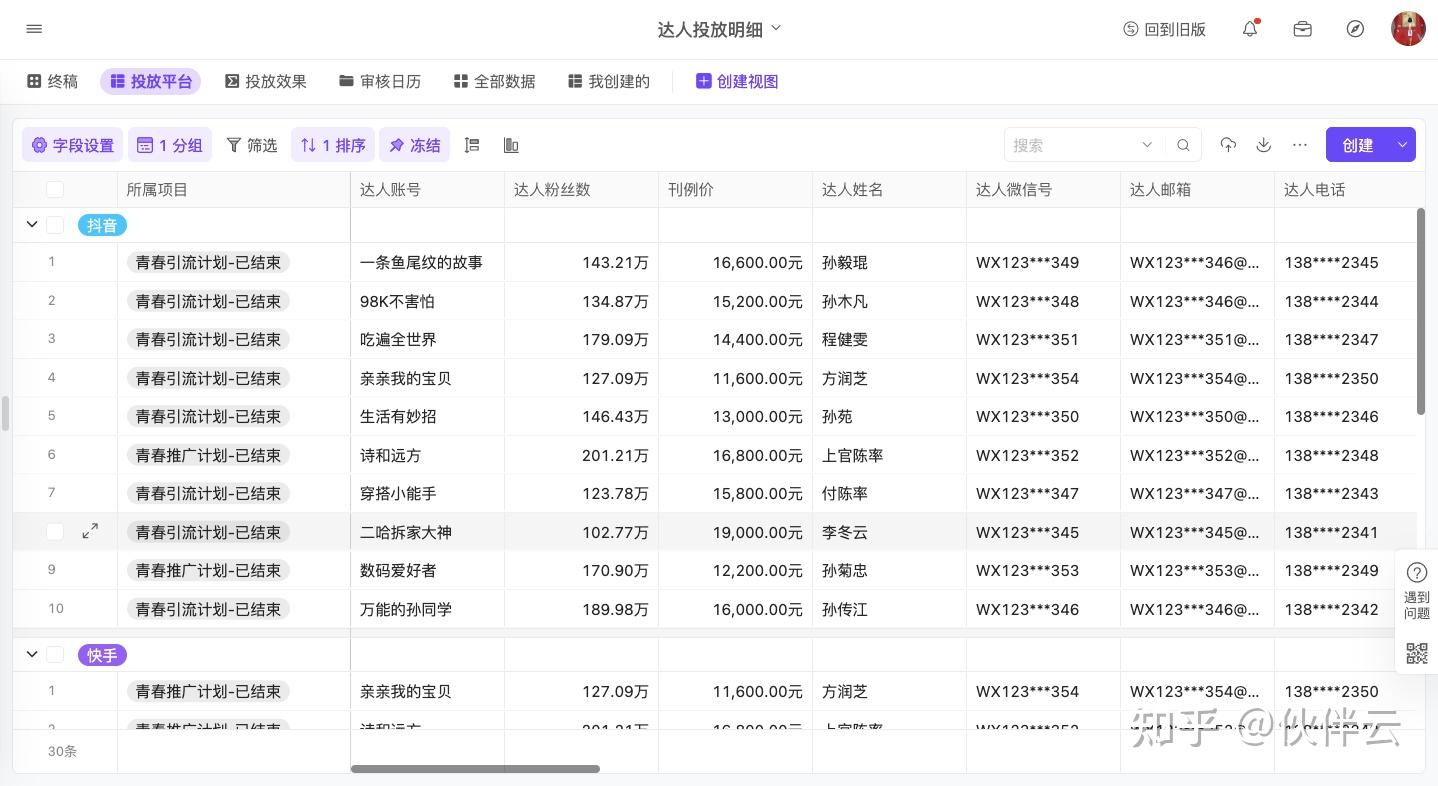Open the briefcase workspace icon
The image size is (1438, 786).
pos(1302,29)
